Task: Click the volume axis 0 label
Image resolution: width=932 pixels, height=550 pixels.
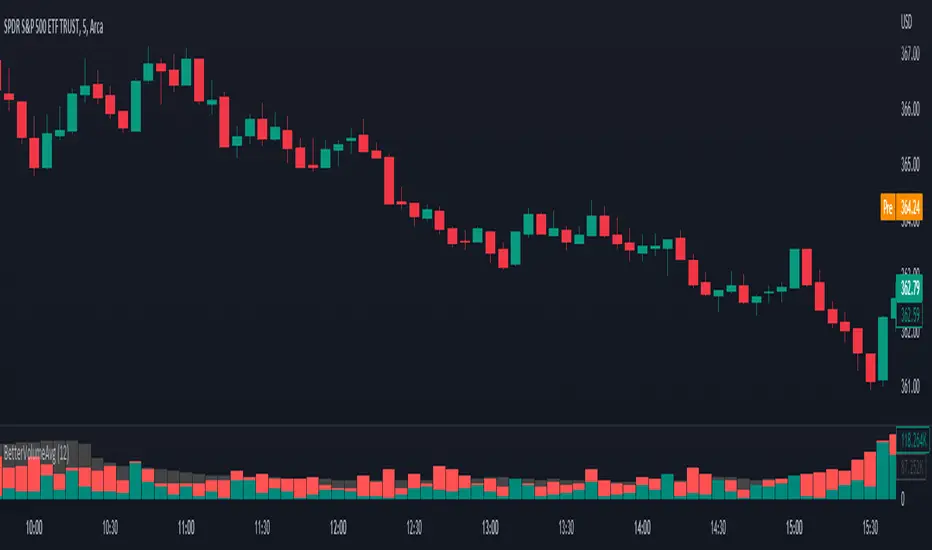Action: click(903, 497)
